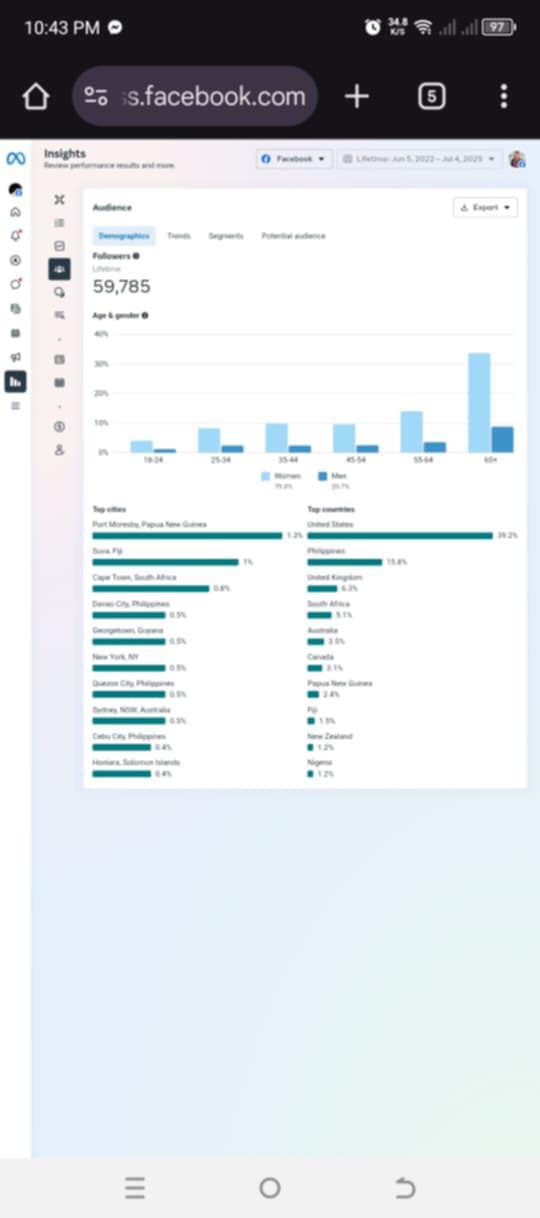Tap Android recent apps button
The height and width of the screenshot is (1218, 540).
(x=135, y=1188)
